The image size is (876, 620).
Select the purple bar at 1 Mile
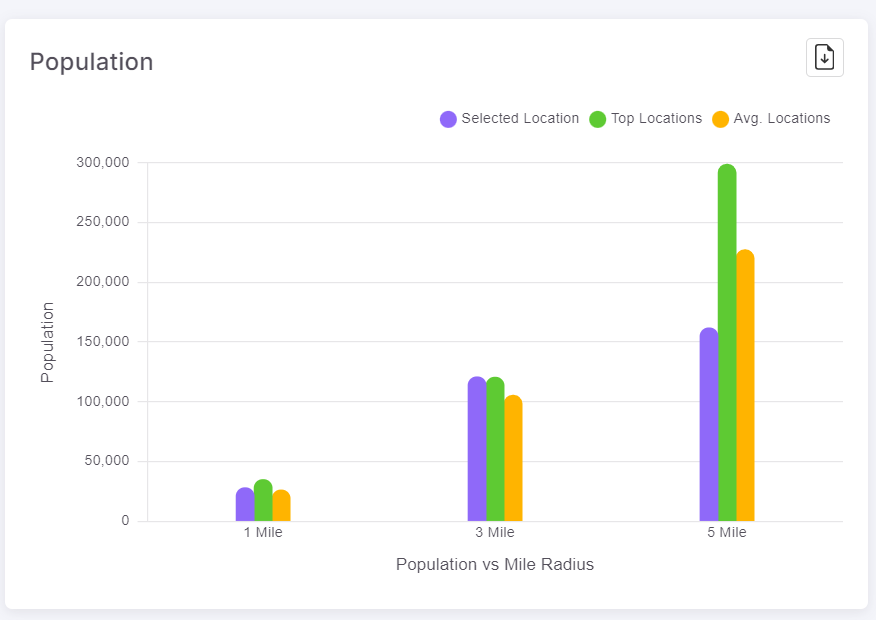coord(245,505)
